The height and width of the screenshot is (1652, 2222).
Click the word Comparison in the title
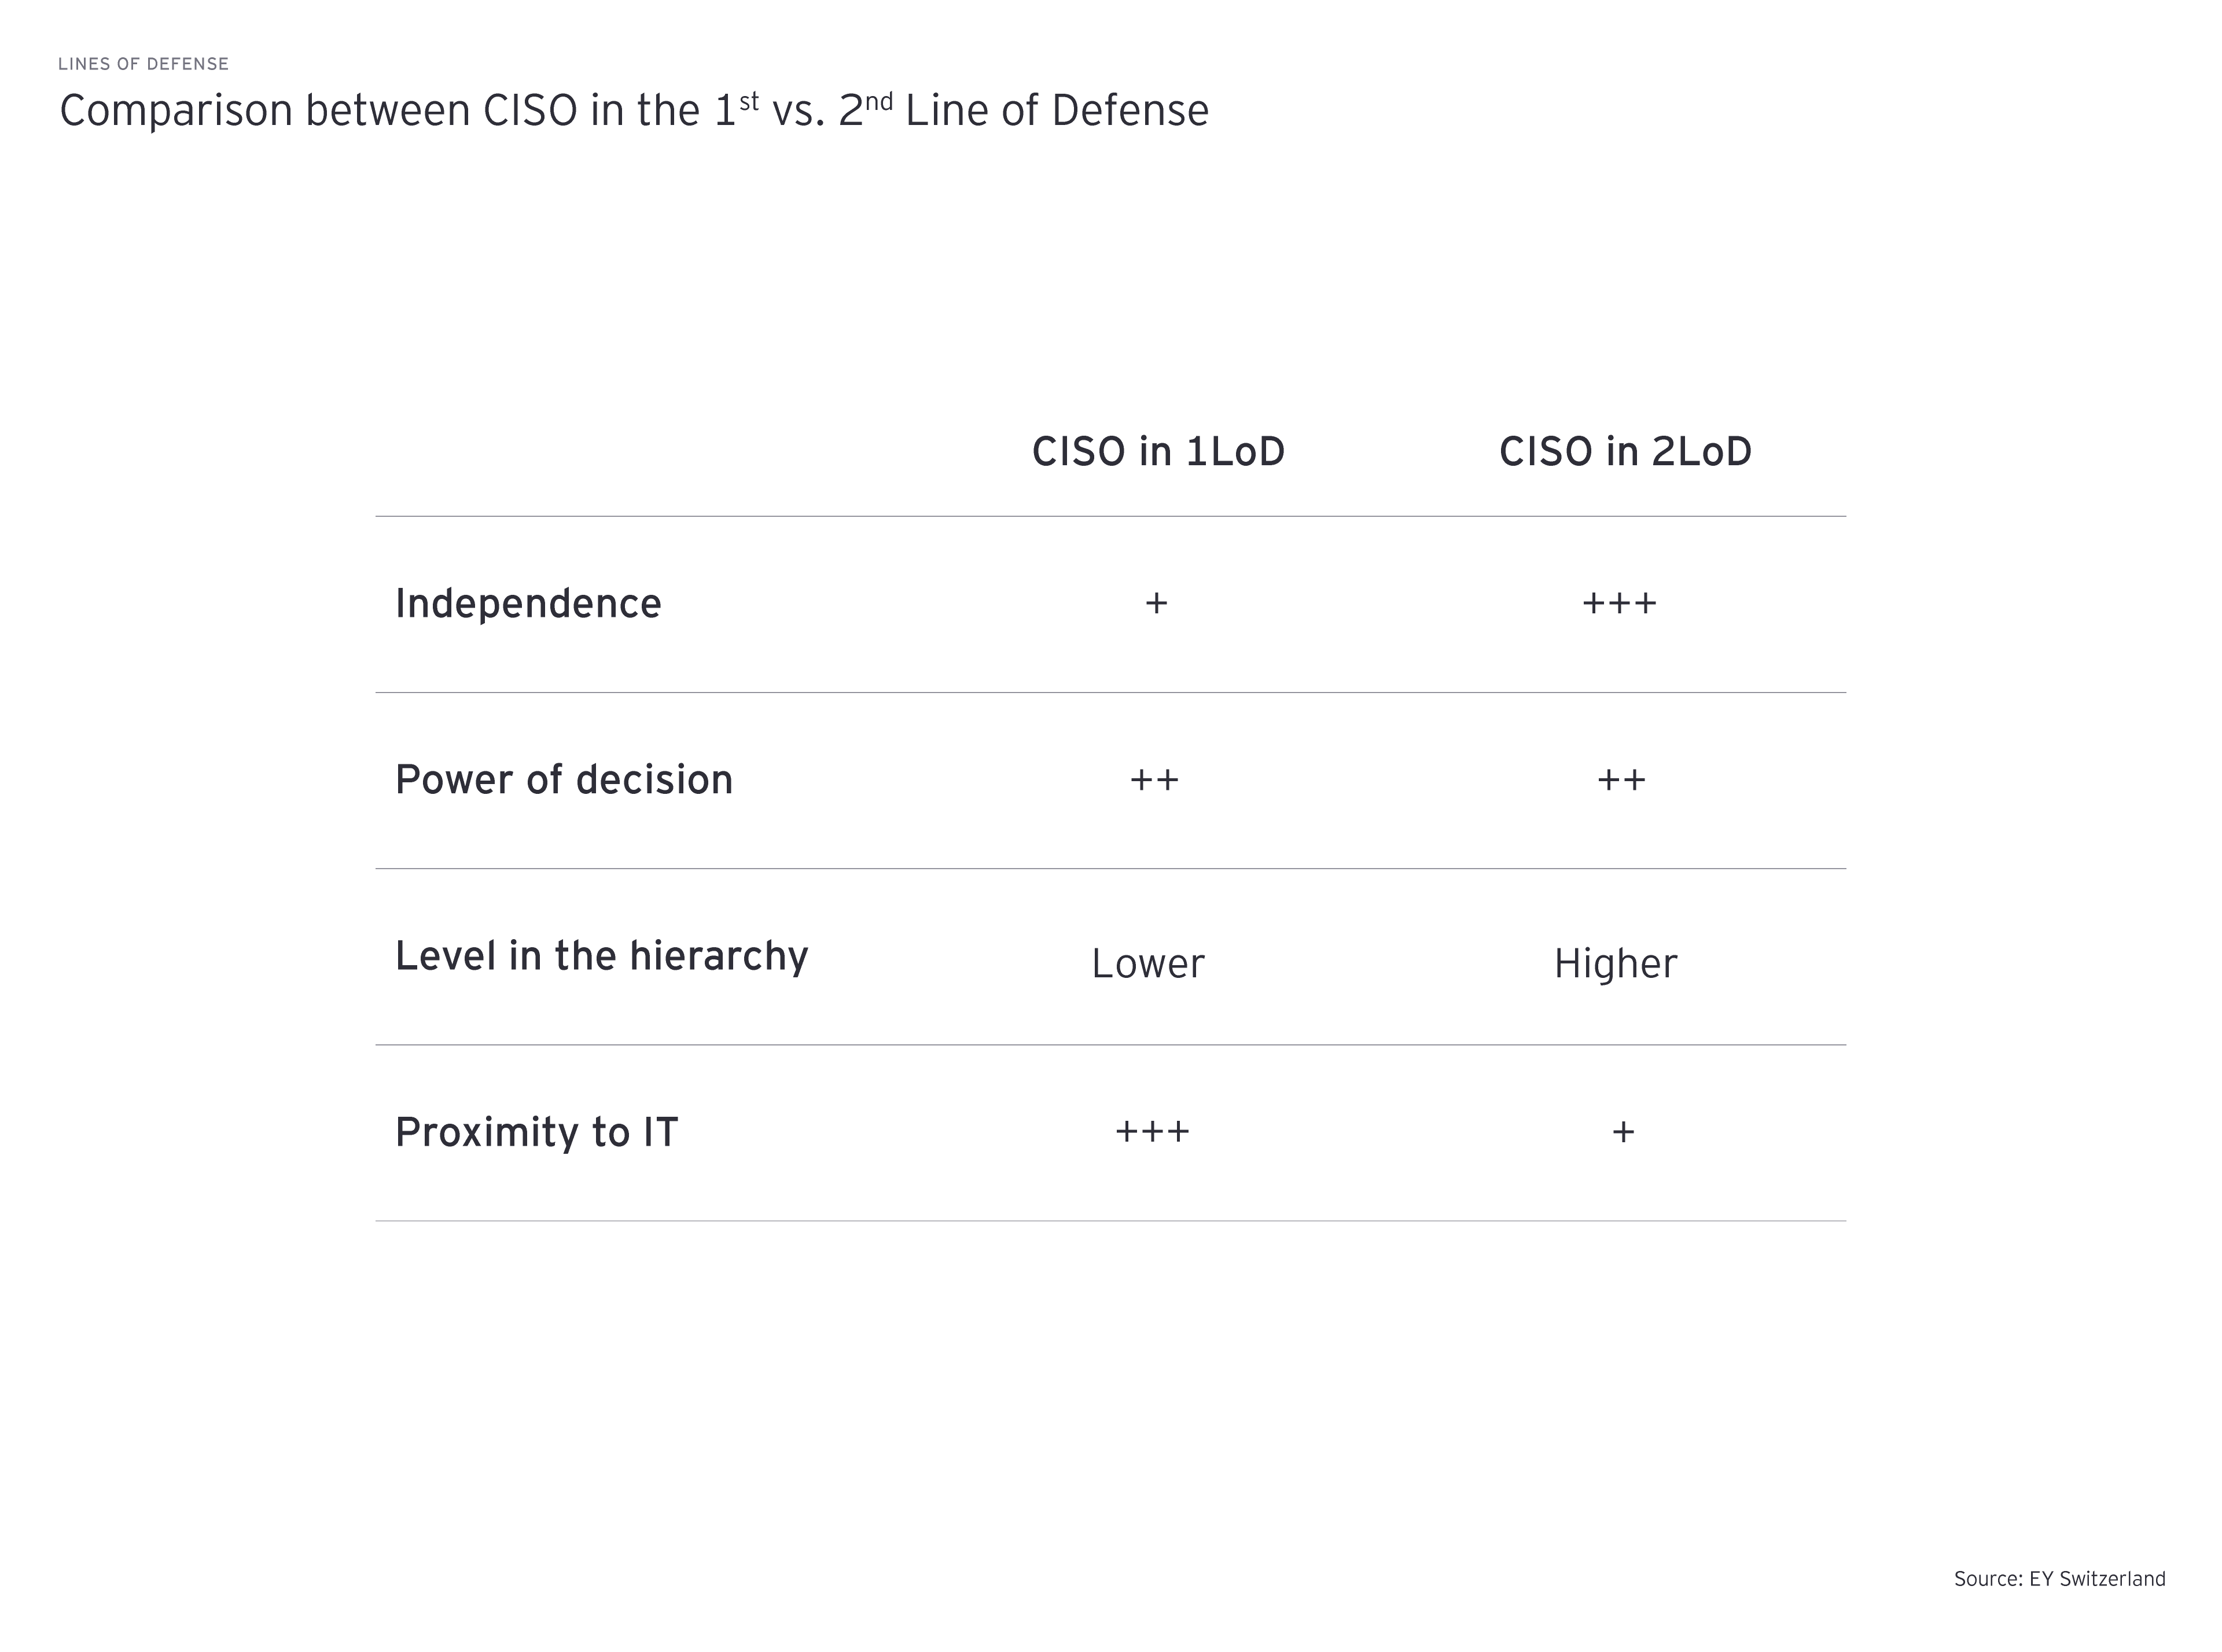(x=176, y=111)
